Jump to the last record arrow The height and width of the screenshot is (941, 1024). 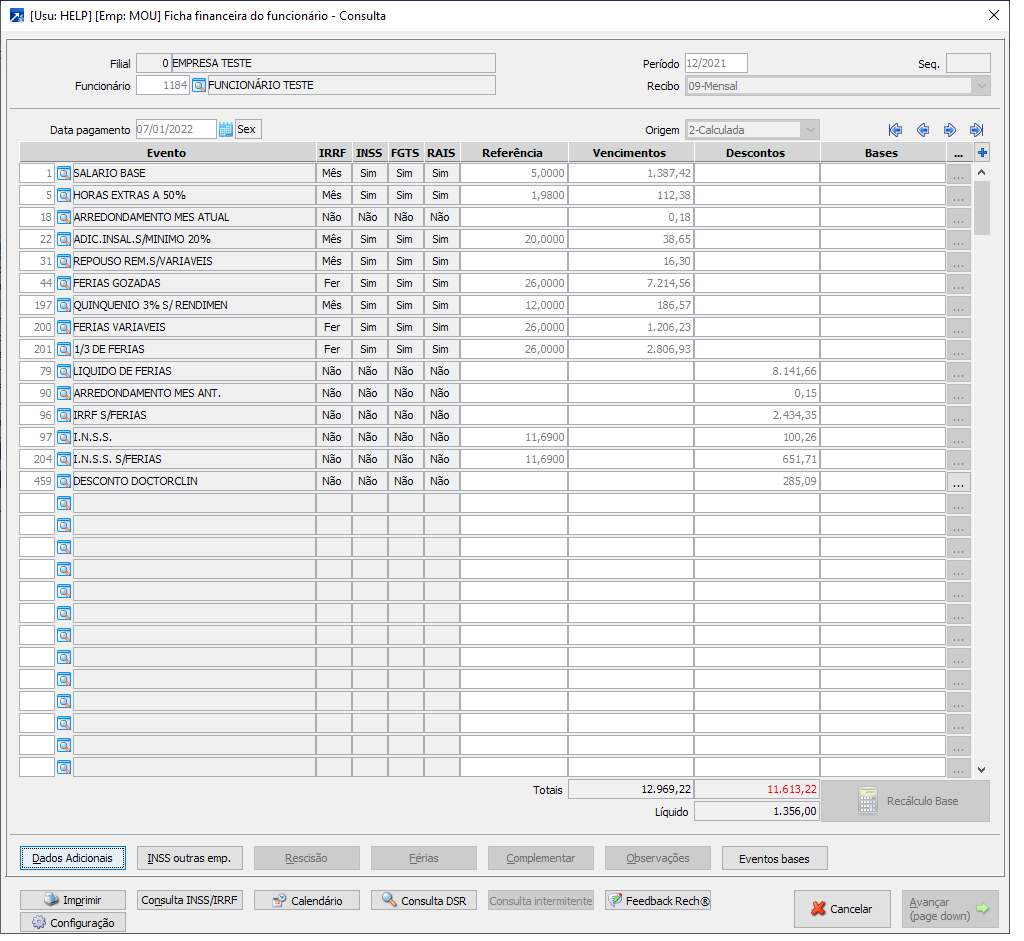[x=976, y=130]
